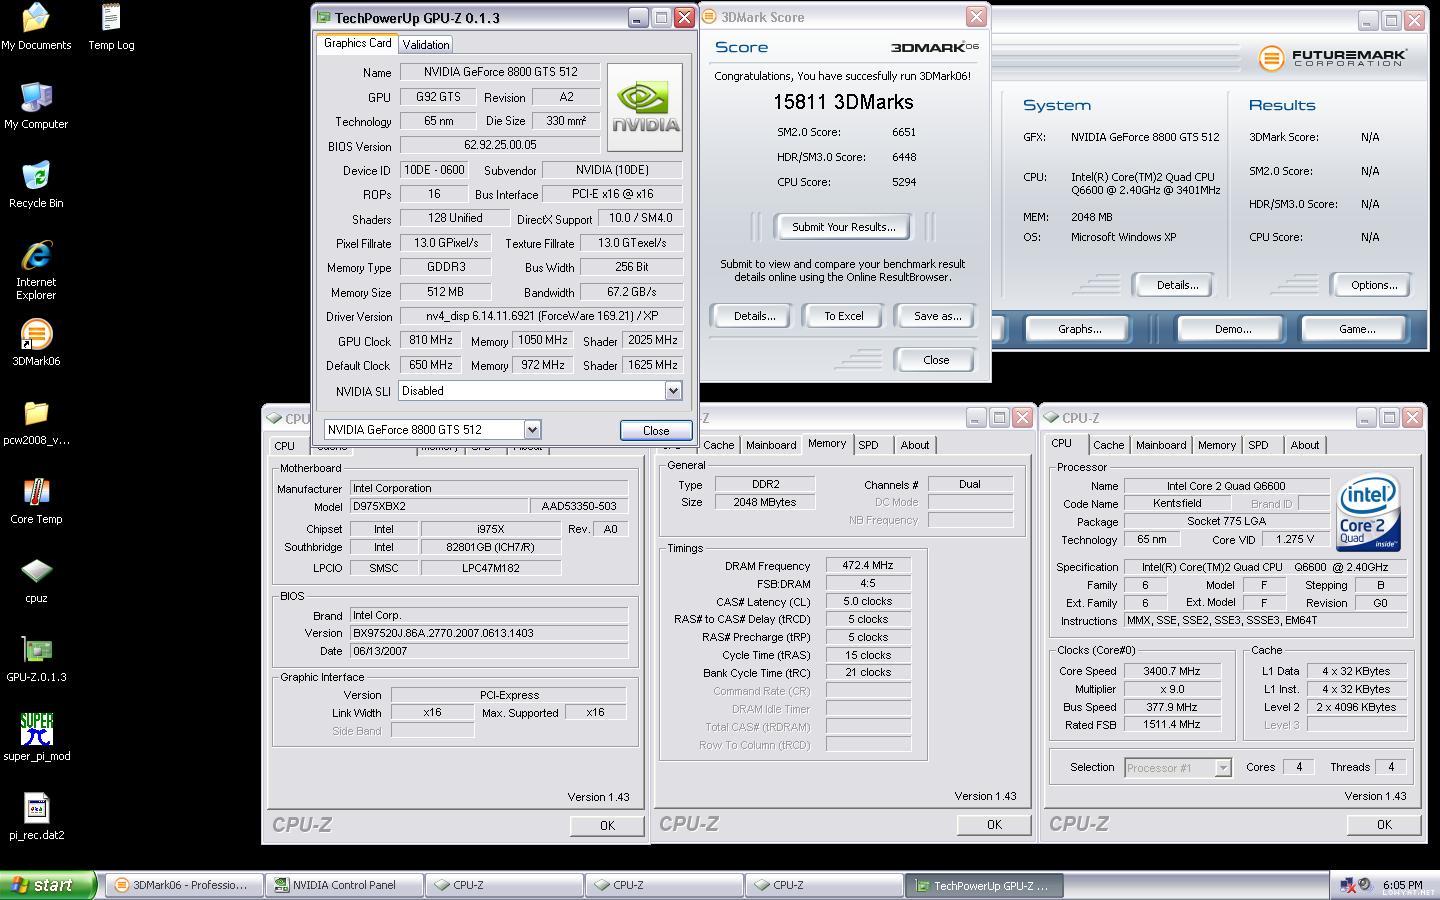Click GPU Clock 810 MHz field
This screenshot has height=900, width=1440.
click(430, 340)
